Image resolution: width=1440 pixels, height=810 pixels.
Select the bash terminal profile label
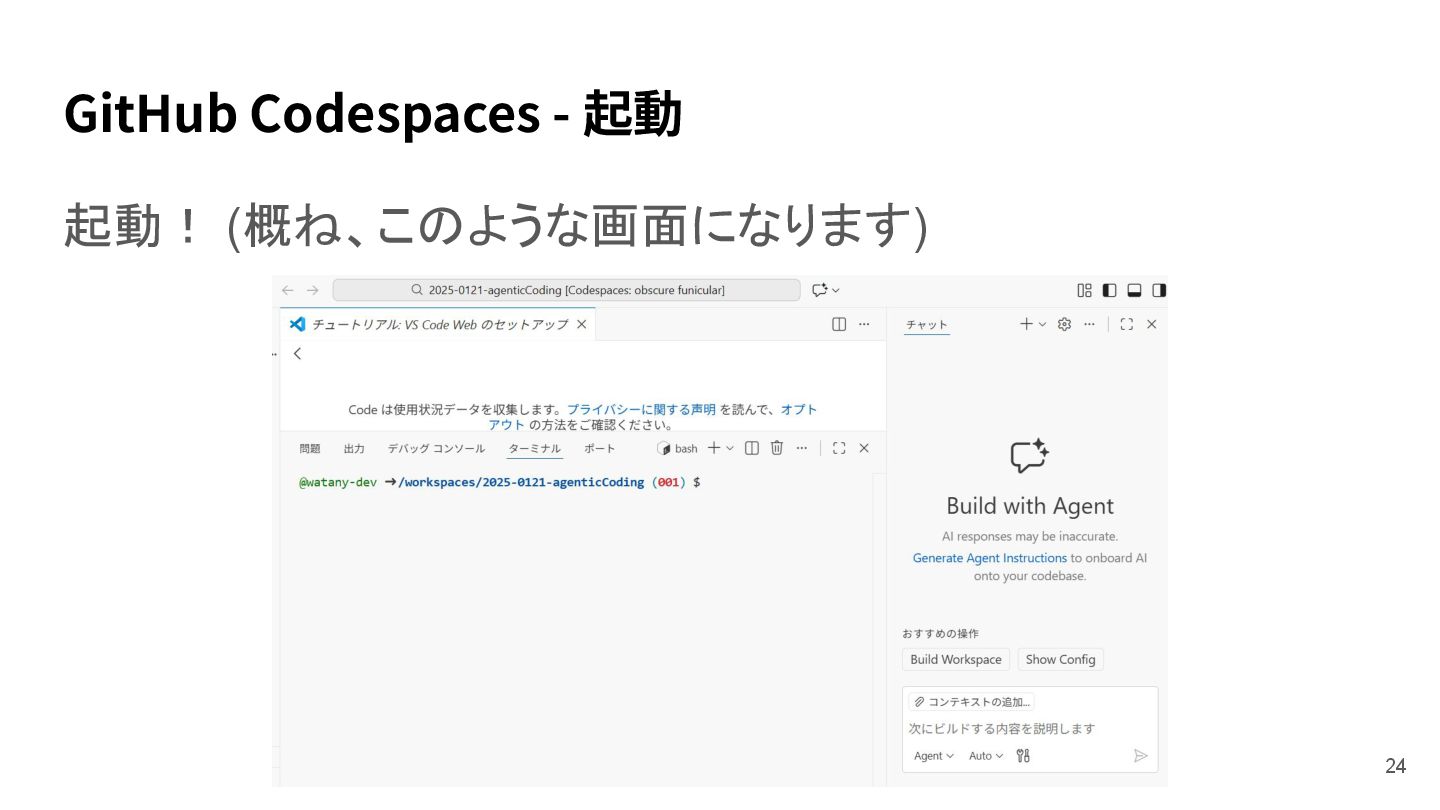tap(678, 448)
